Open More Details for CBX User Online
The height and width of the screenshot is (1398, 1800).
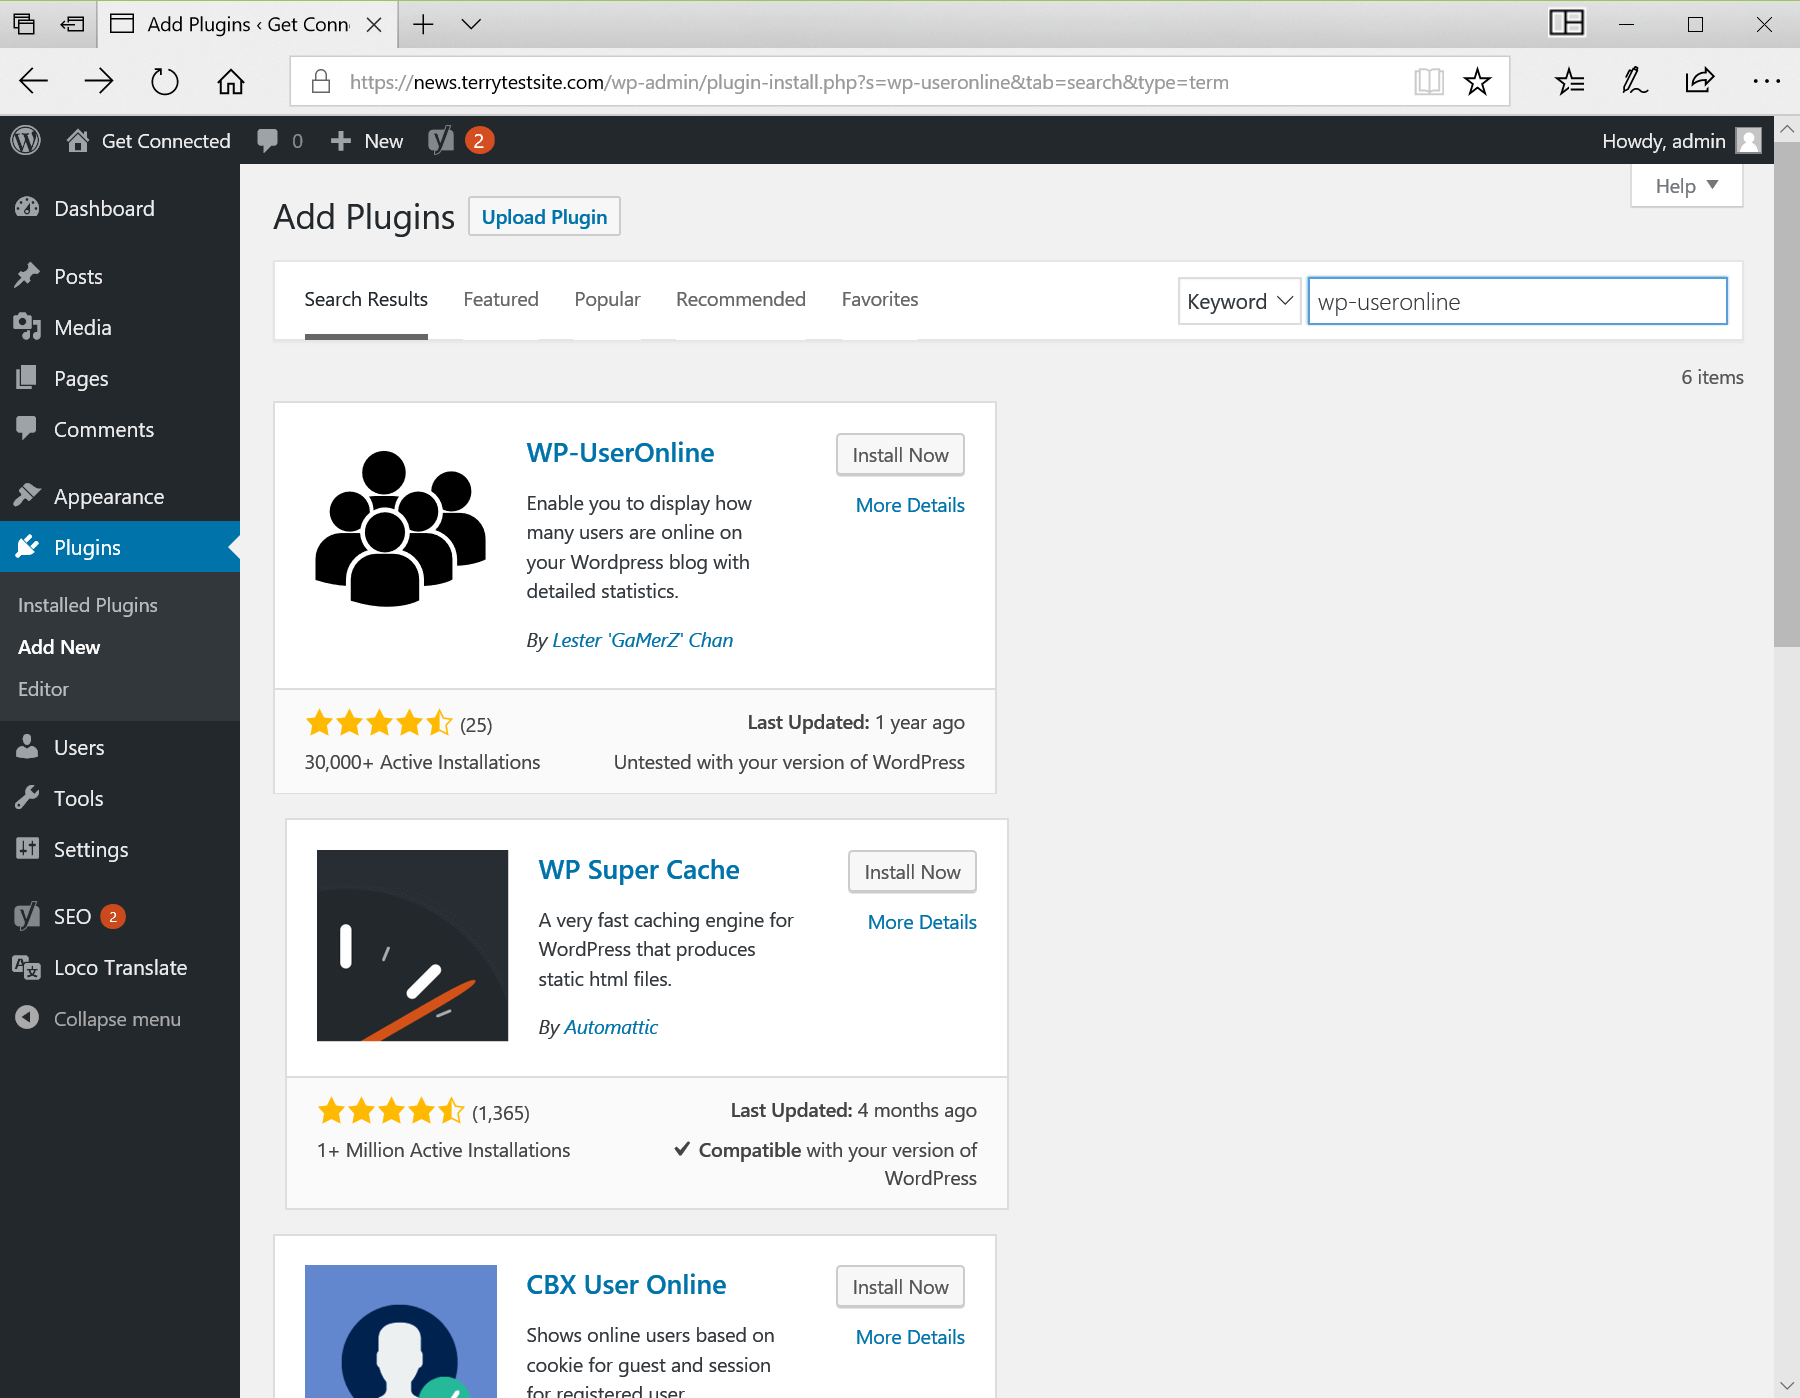click(910, 1337)
